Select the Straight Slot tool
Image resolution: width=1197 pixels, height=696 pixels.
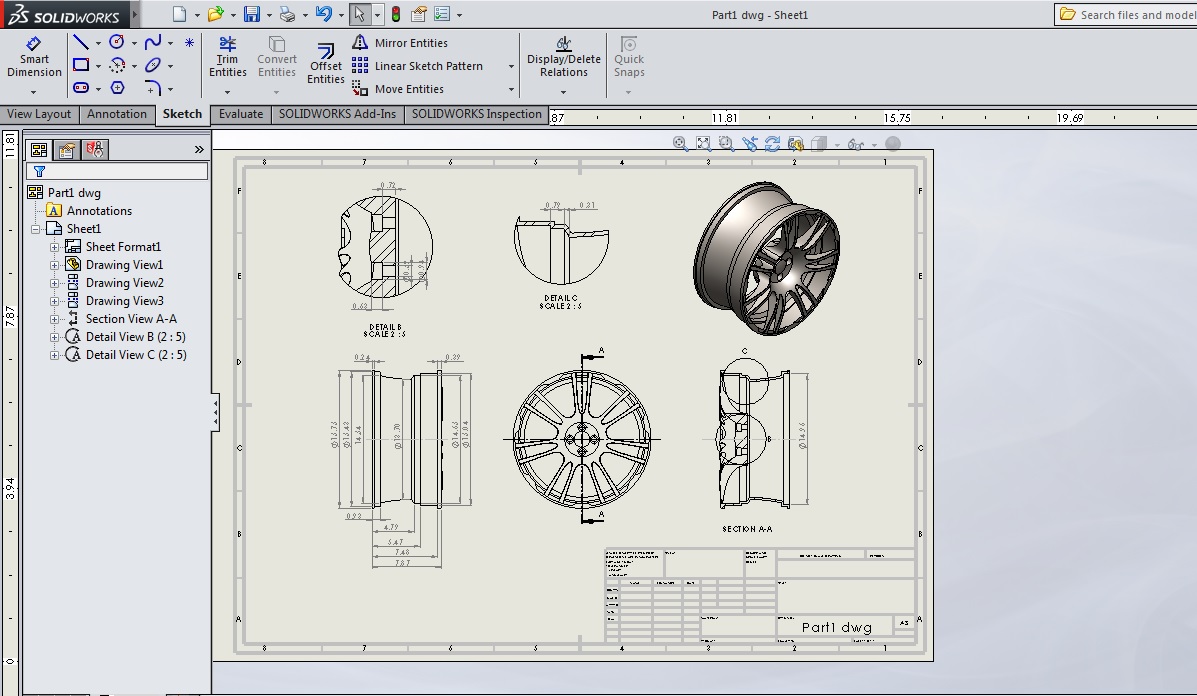point(81,89)
